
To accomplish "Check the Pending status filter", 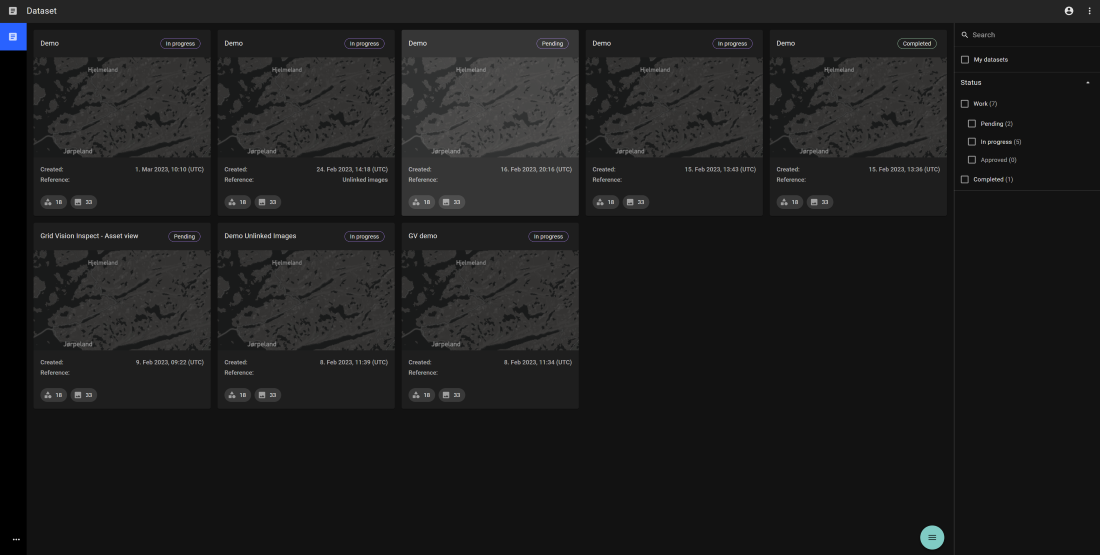I will coord(972,124).
